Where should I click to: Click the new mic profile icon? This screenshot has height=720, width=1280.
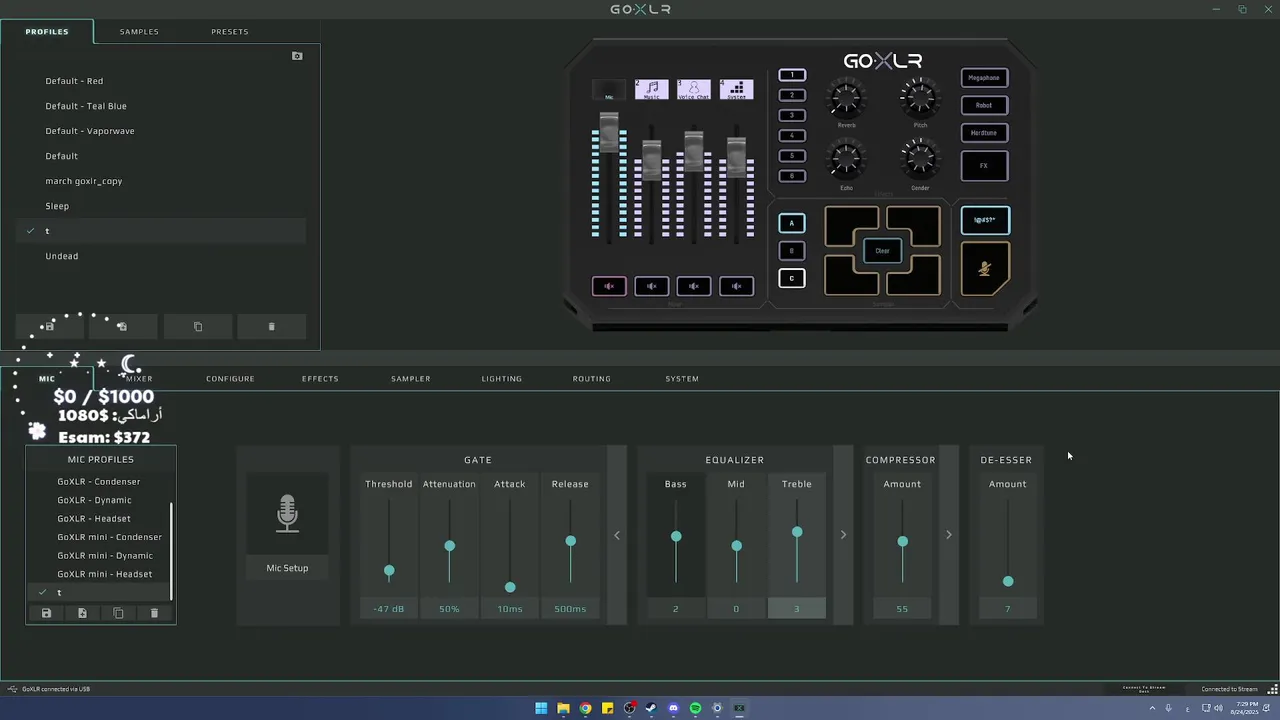point(82,613)
